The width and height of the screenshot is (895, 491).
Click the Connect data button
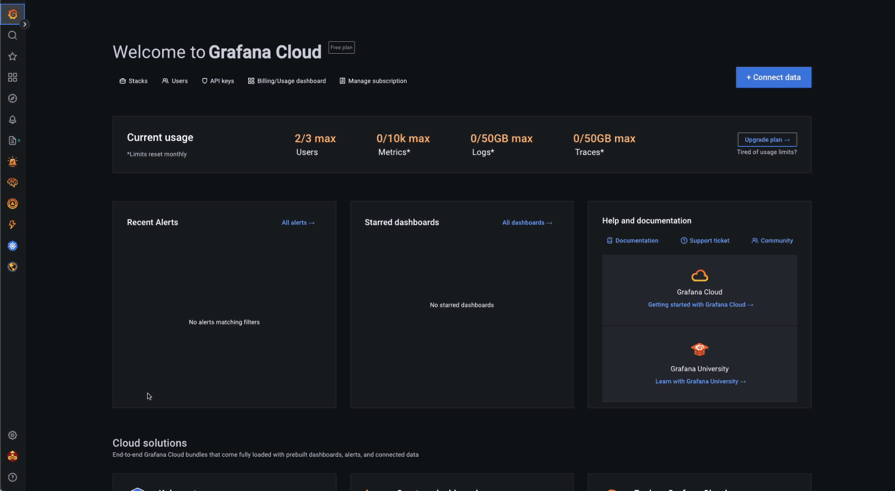coord(773,77)
